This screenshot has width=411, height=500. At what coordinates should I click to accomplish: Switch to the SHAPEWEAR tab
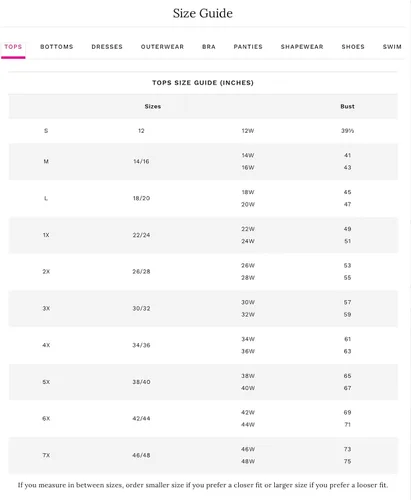tap(302, 47)
